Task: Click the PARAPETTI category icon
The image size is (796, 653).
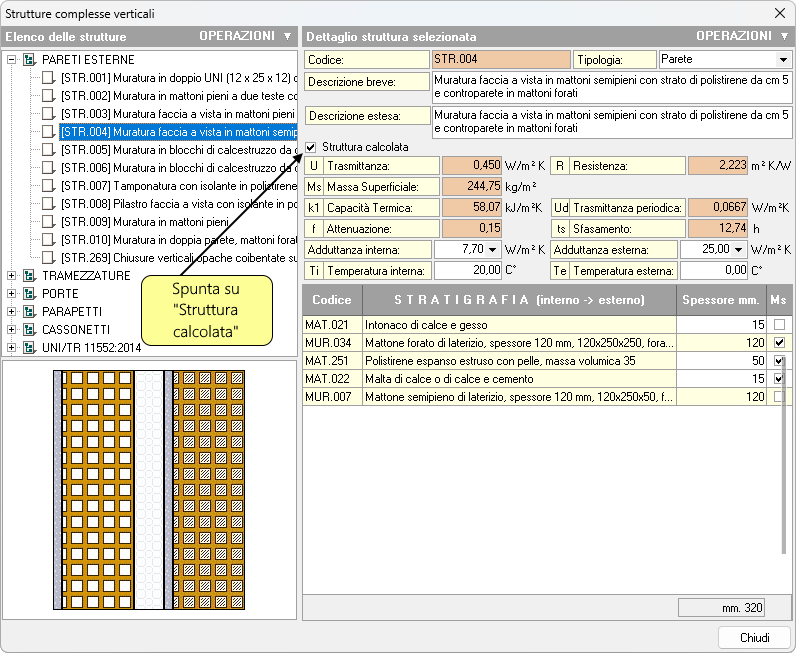Action: coord(29,312)
